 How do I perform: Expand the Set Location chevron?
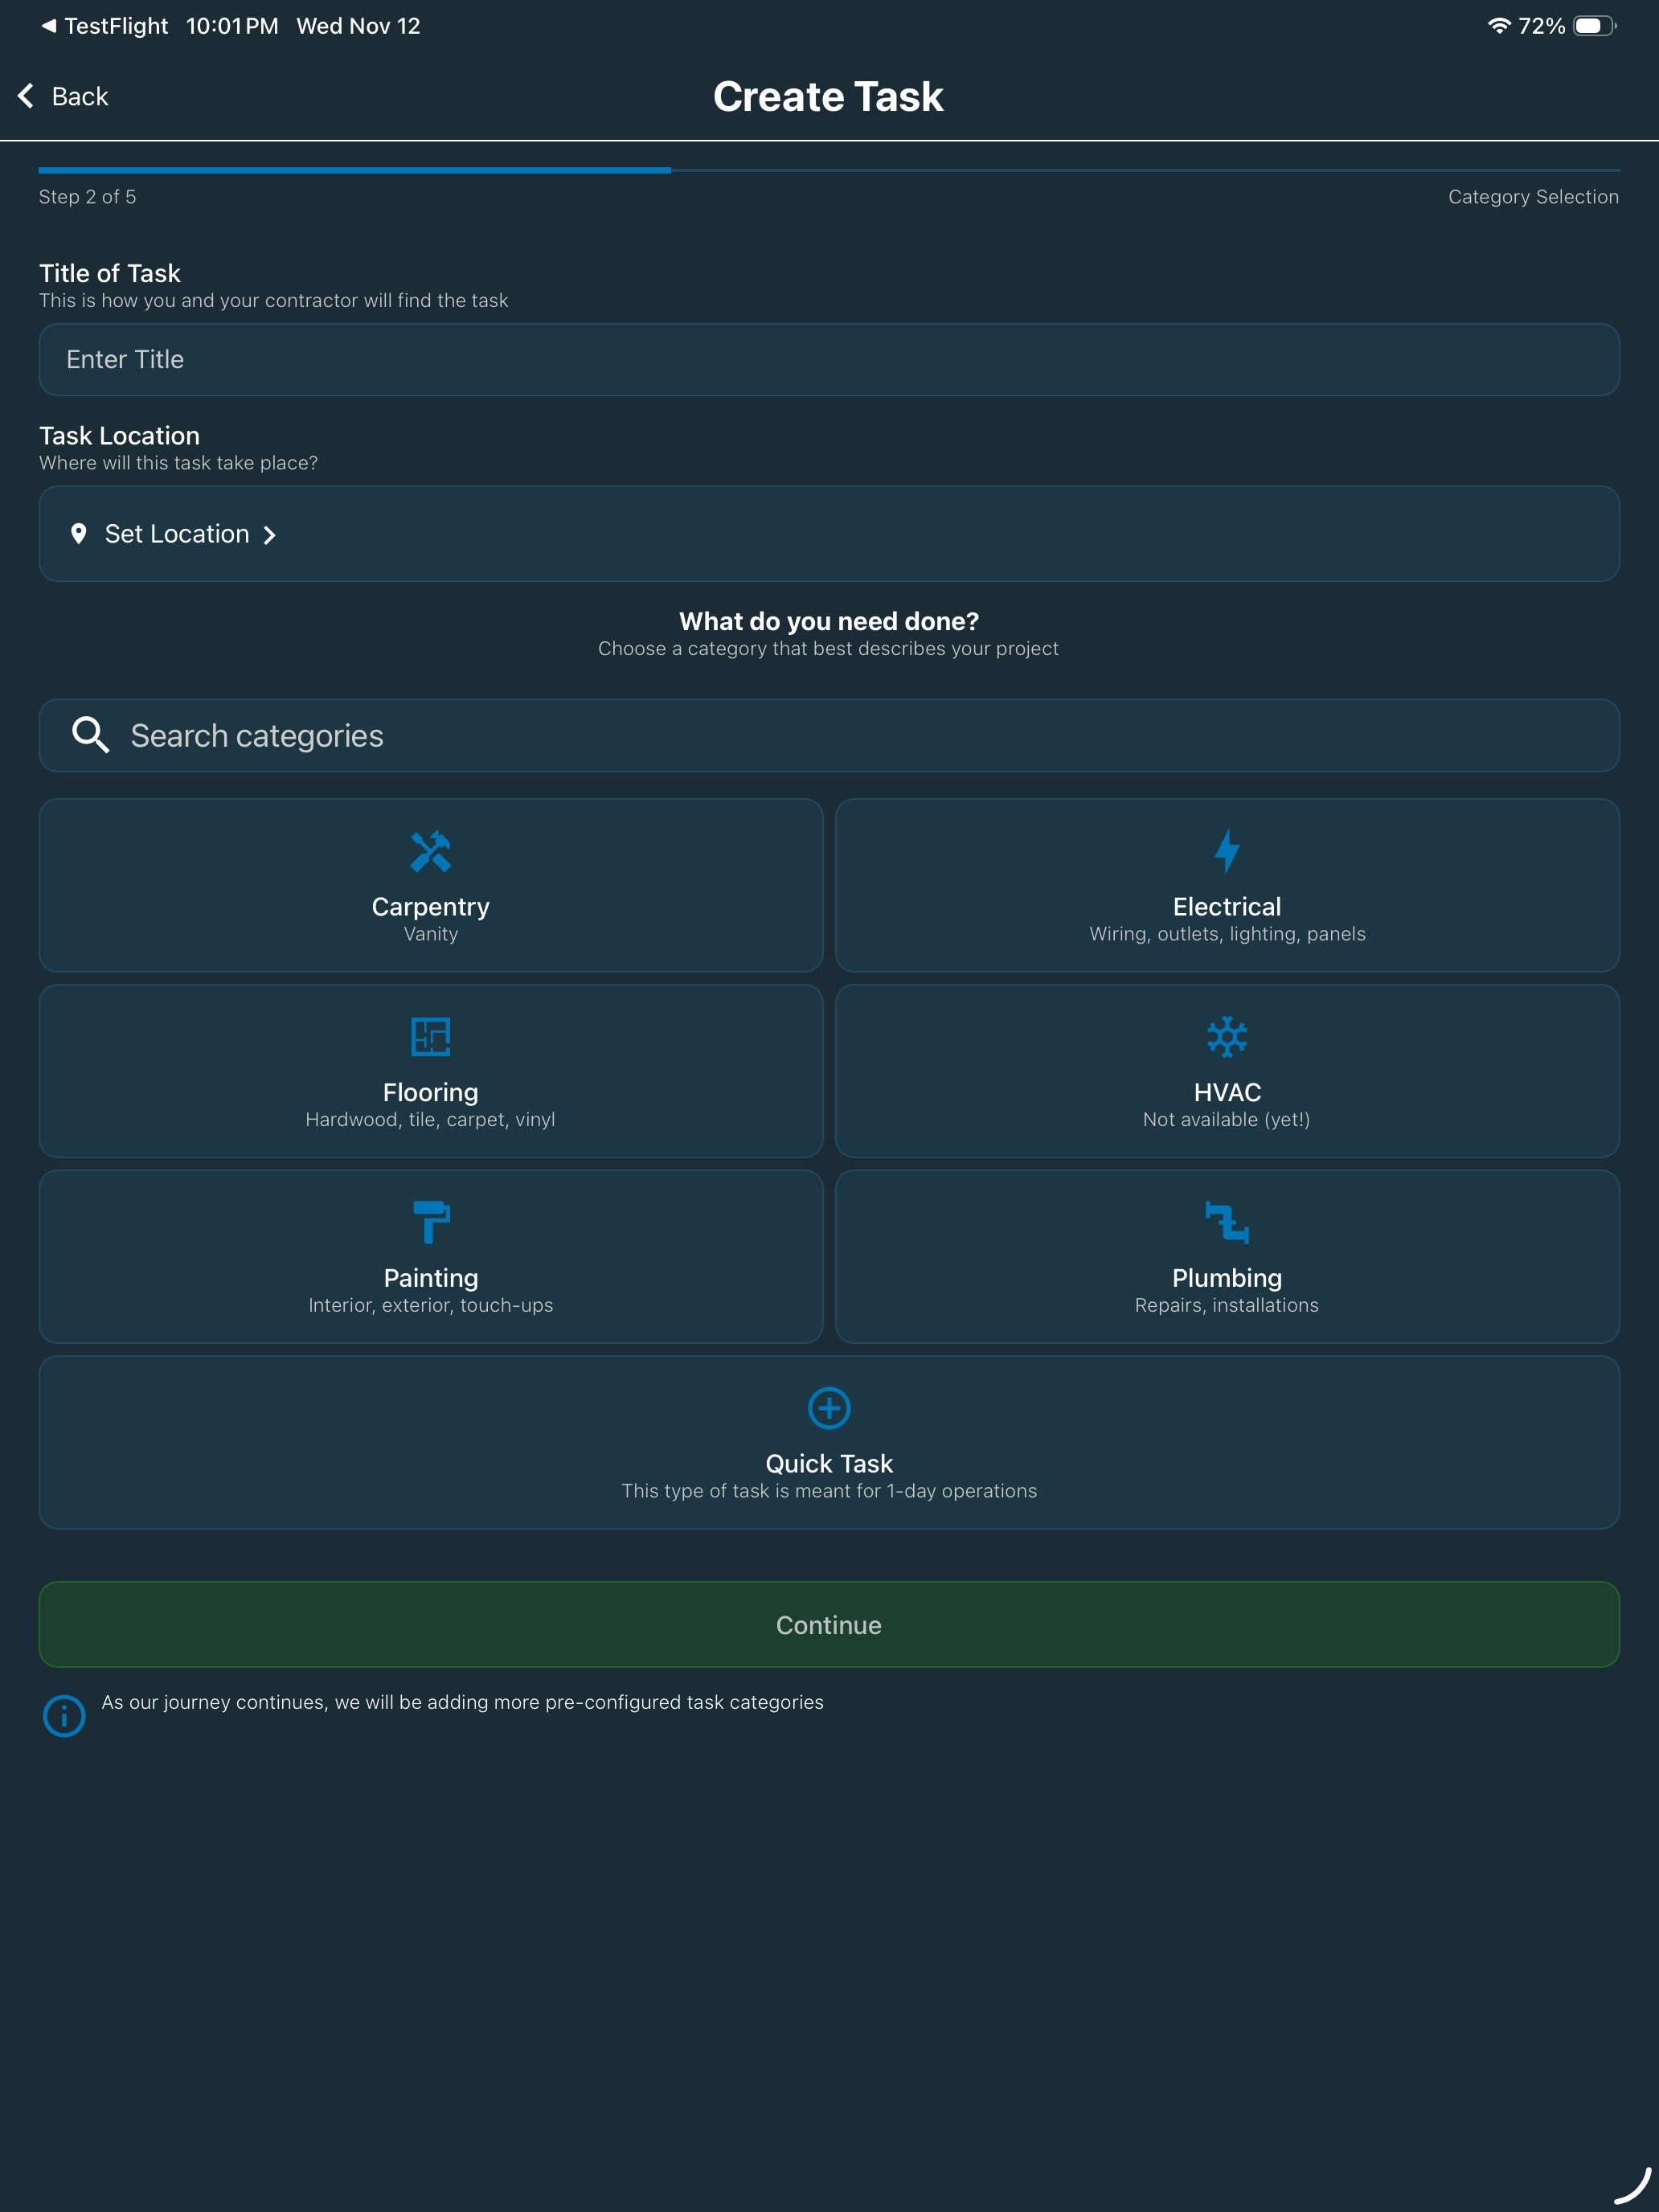coord(269,535)
